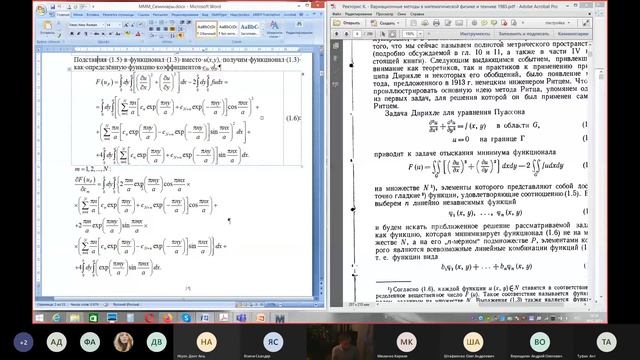Open the Word Office button menu
The width and height of the screenshot is (640, 360).
(42, 10)
